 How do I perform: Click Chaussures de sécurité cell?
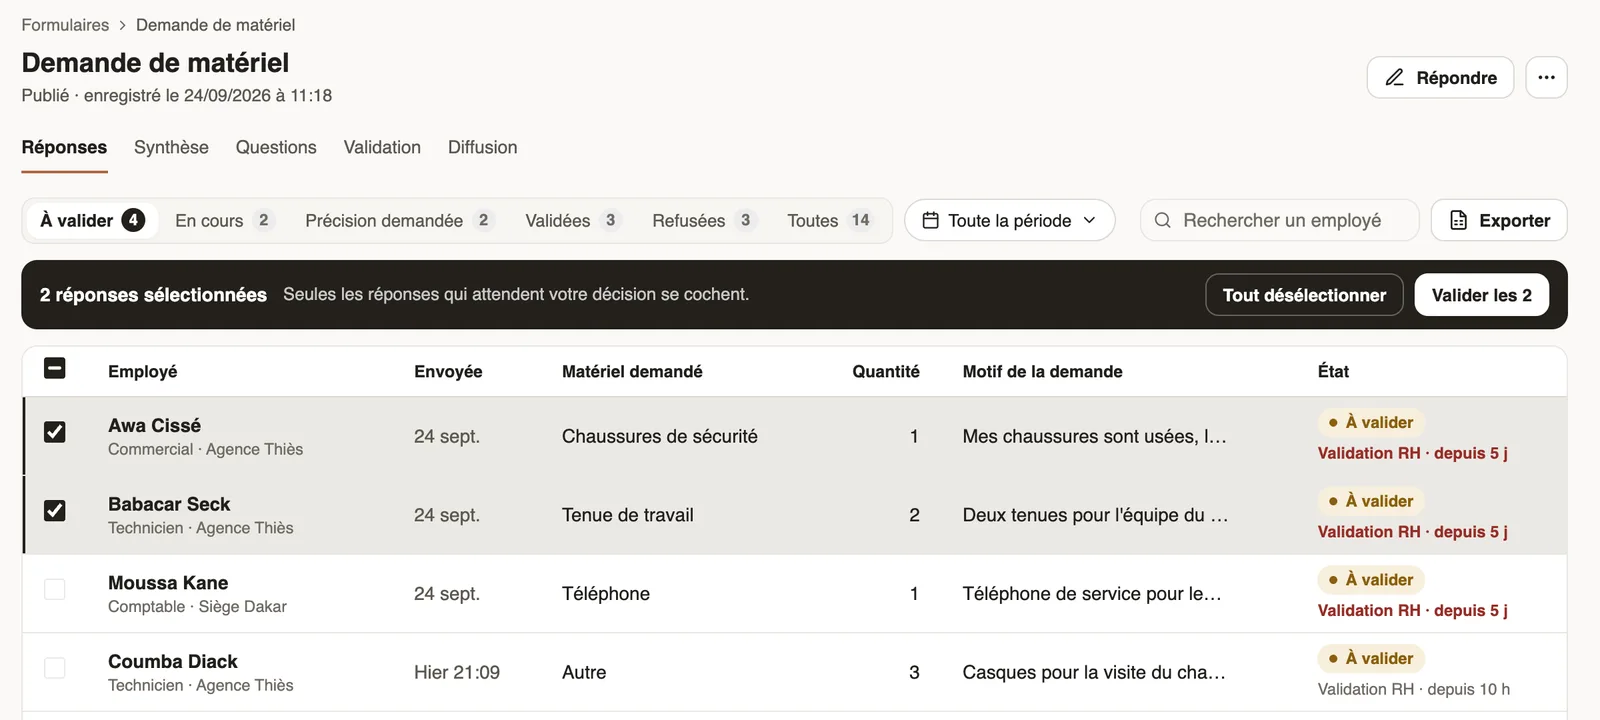(660, 436)
